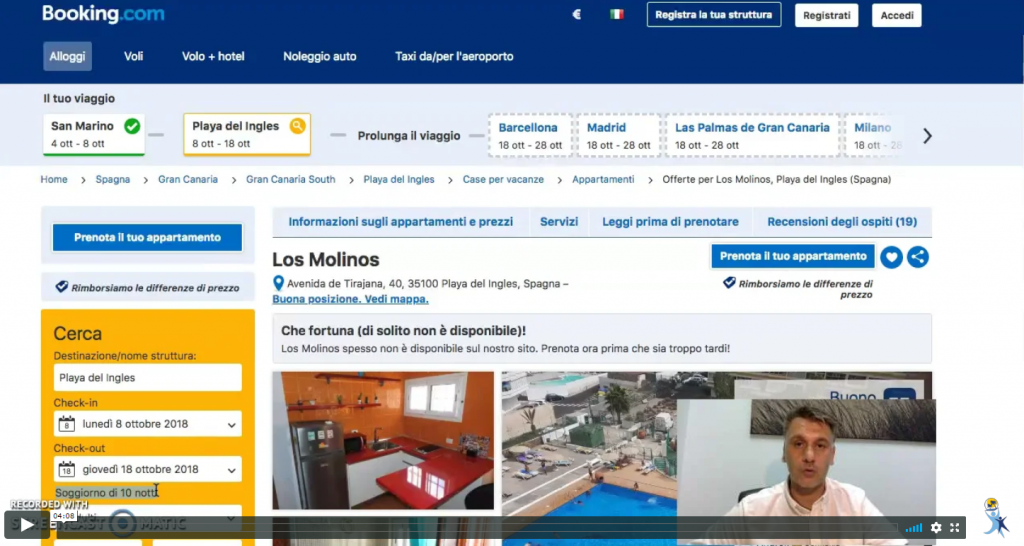Choose Milano trip extension
Screen dimensions: 1024x546
point(876,136)
